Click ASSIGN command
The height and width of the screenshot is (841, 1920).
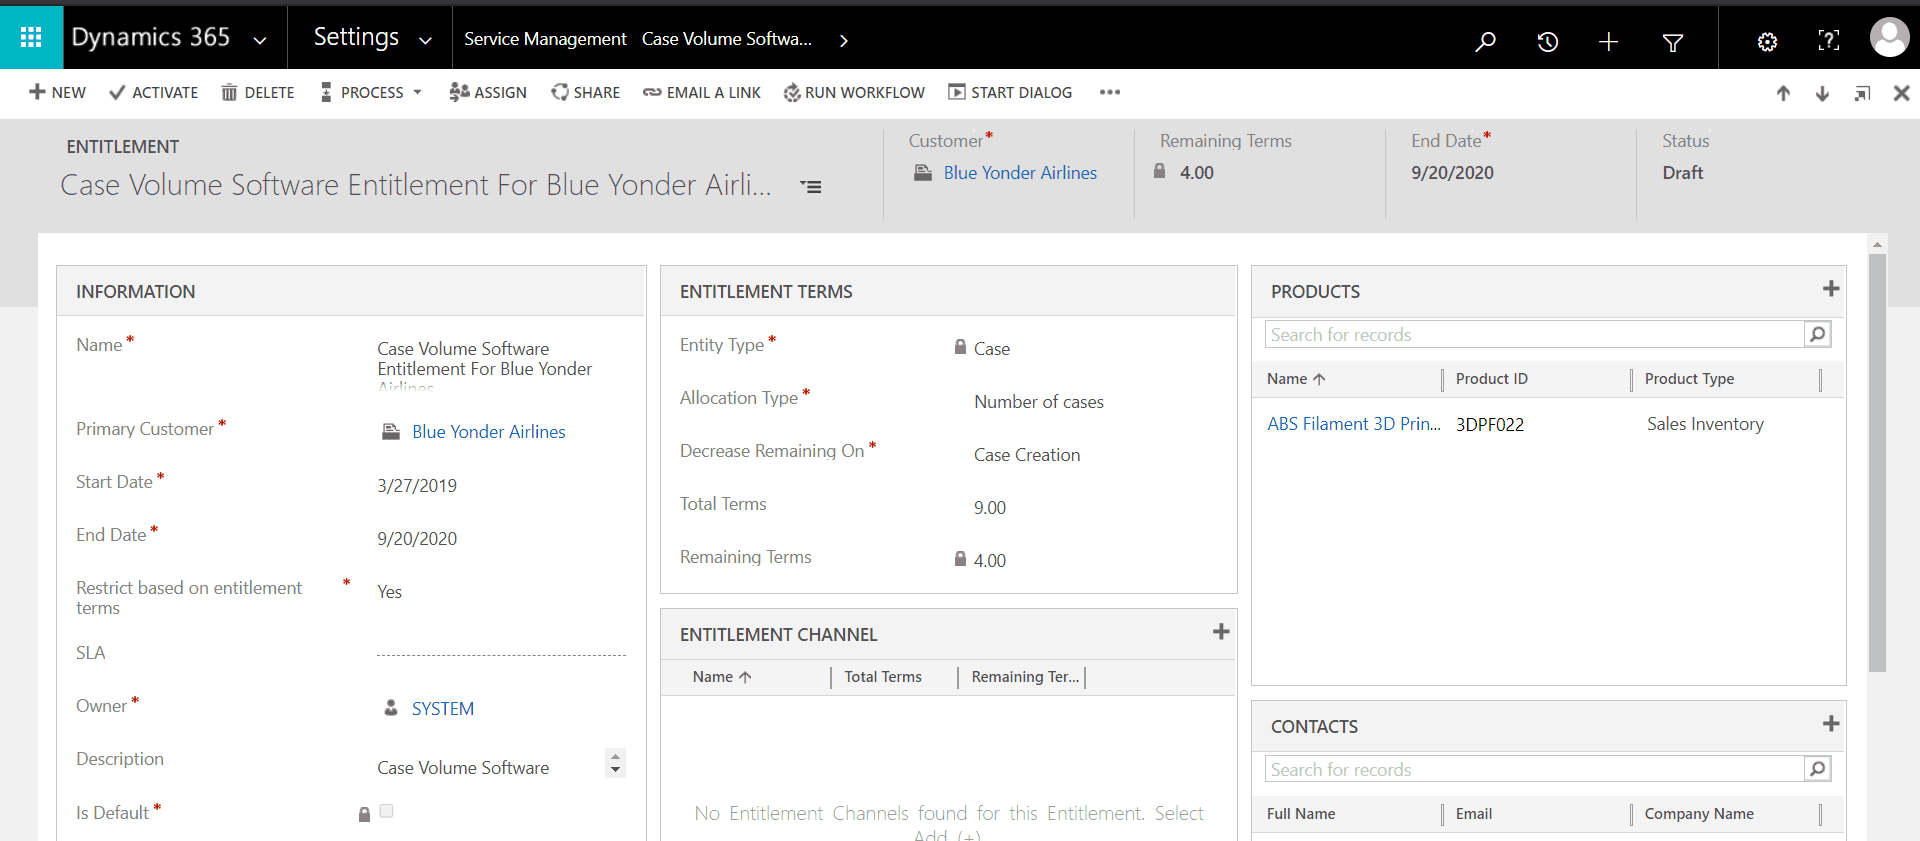pos(488,92)
